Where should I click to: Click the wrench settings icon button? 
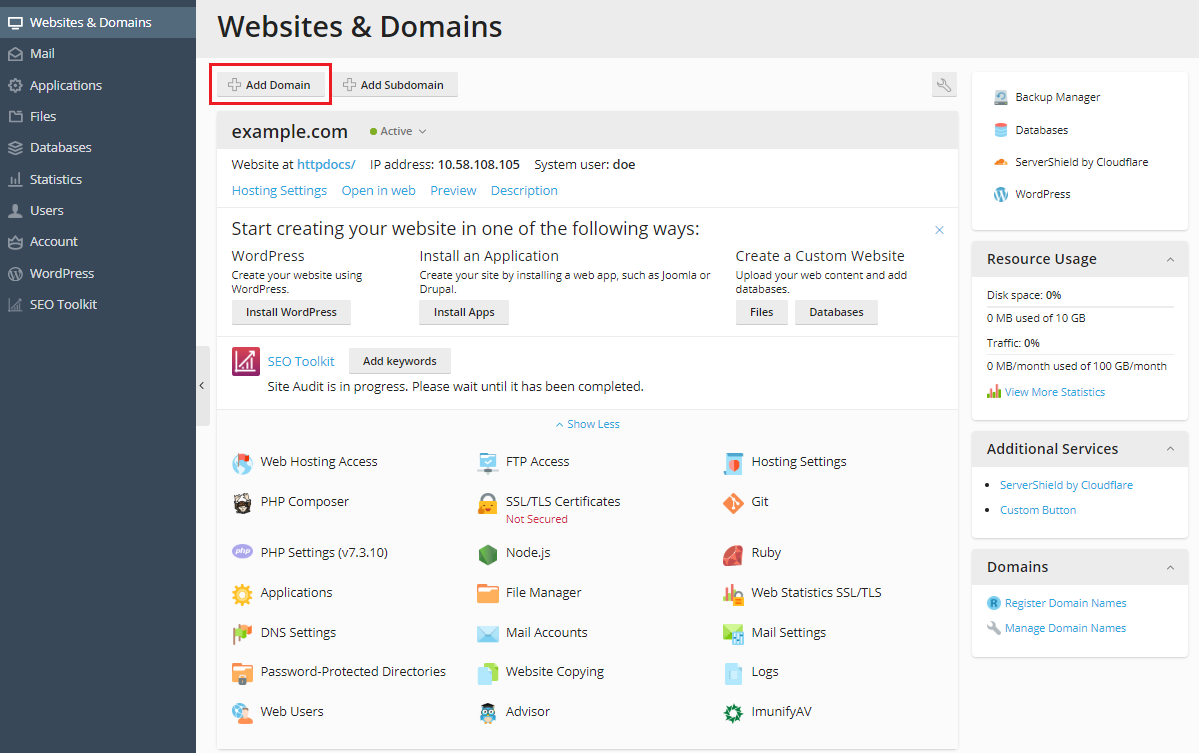pyautogui.click(x=943, y=85)
